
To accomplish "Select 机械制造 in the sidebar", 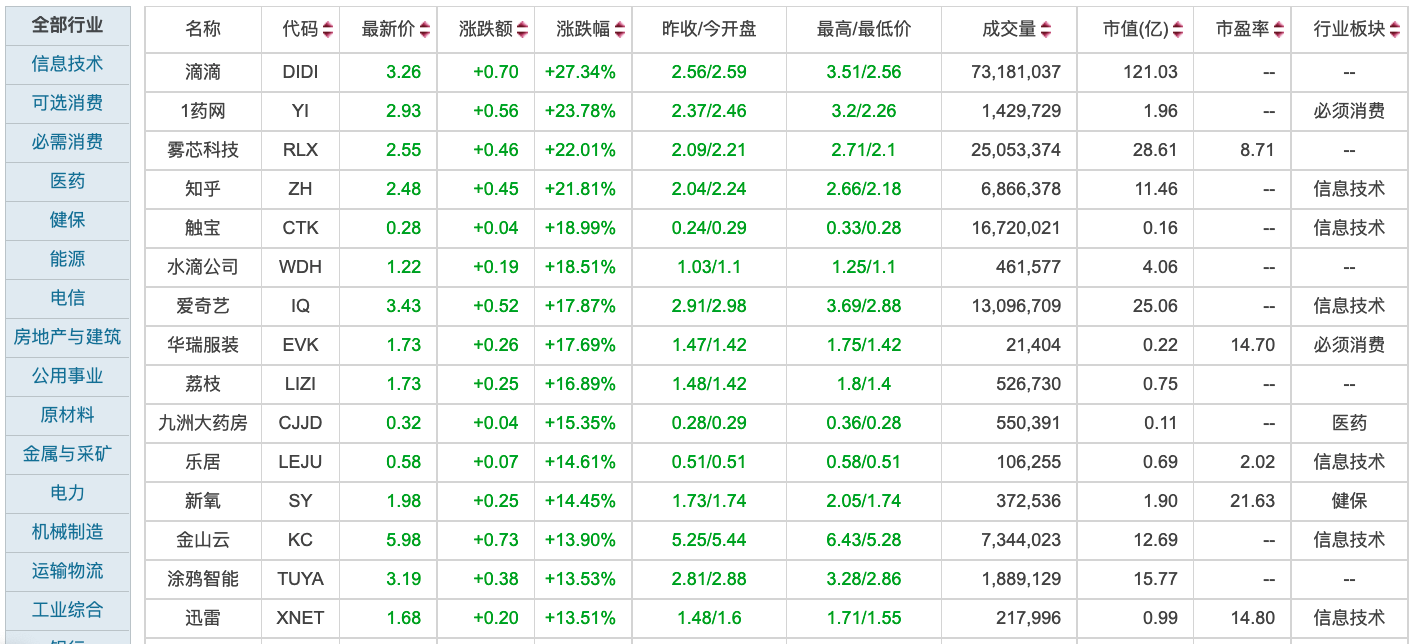I will (67, 532).
